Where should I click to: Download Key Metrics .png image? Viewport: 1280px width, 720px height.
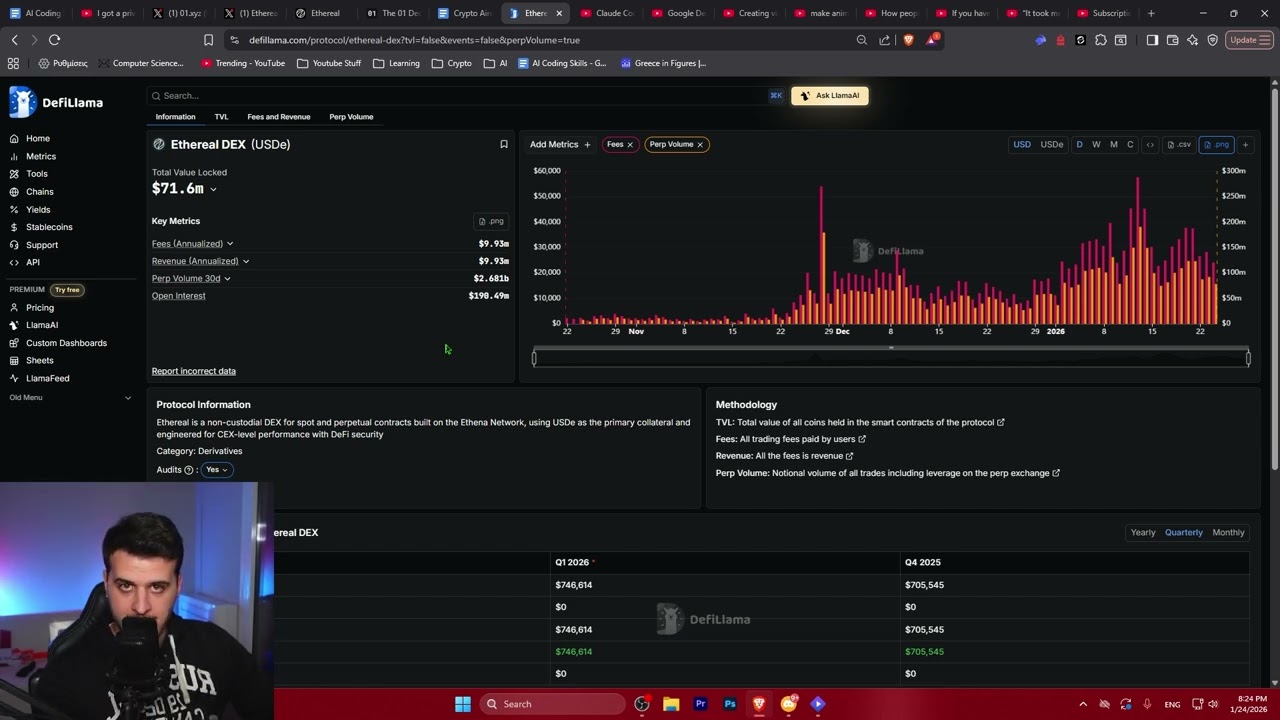(x=491, y=221)
